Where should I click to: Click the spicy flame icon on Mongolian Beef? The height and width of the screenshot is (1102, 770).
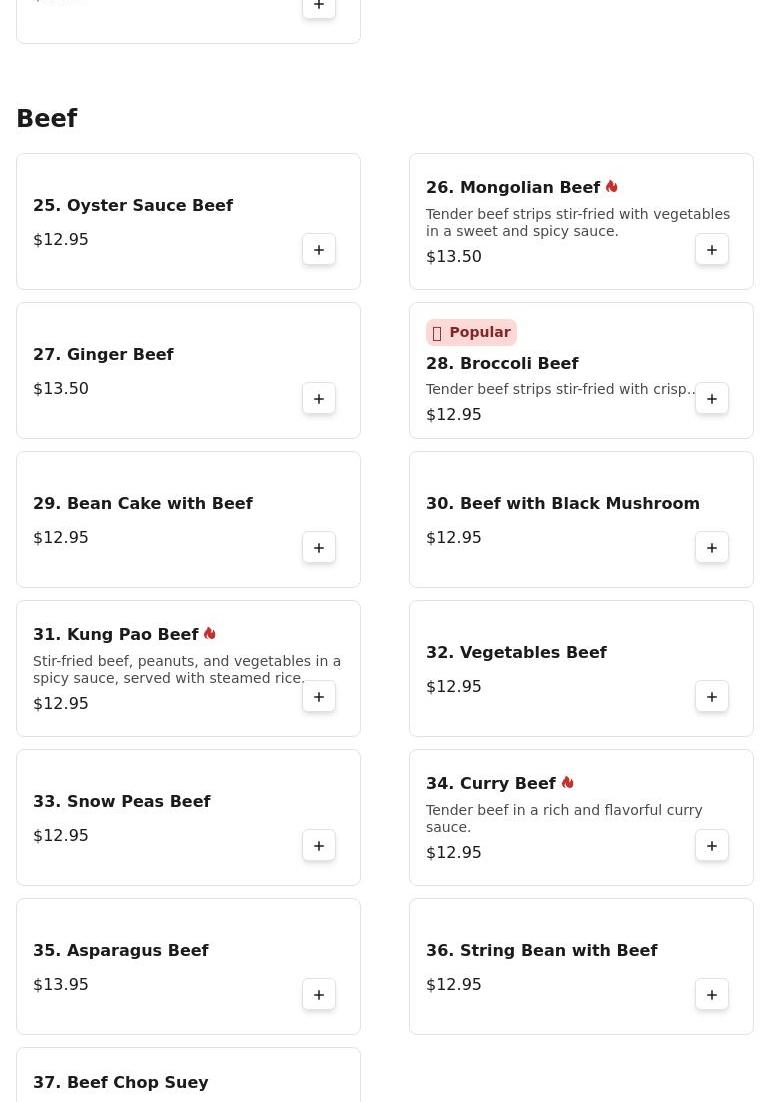coord(611,186)
